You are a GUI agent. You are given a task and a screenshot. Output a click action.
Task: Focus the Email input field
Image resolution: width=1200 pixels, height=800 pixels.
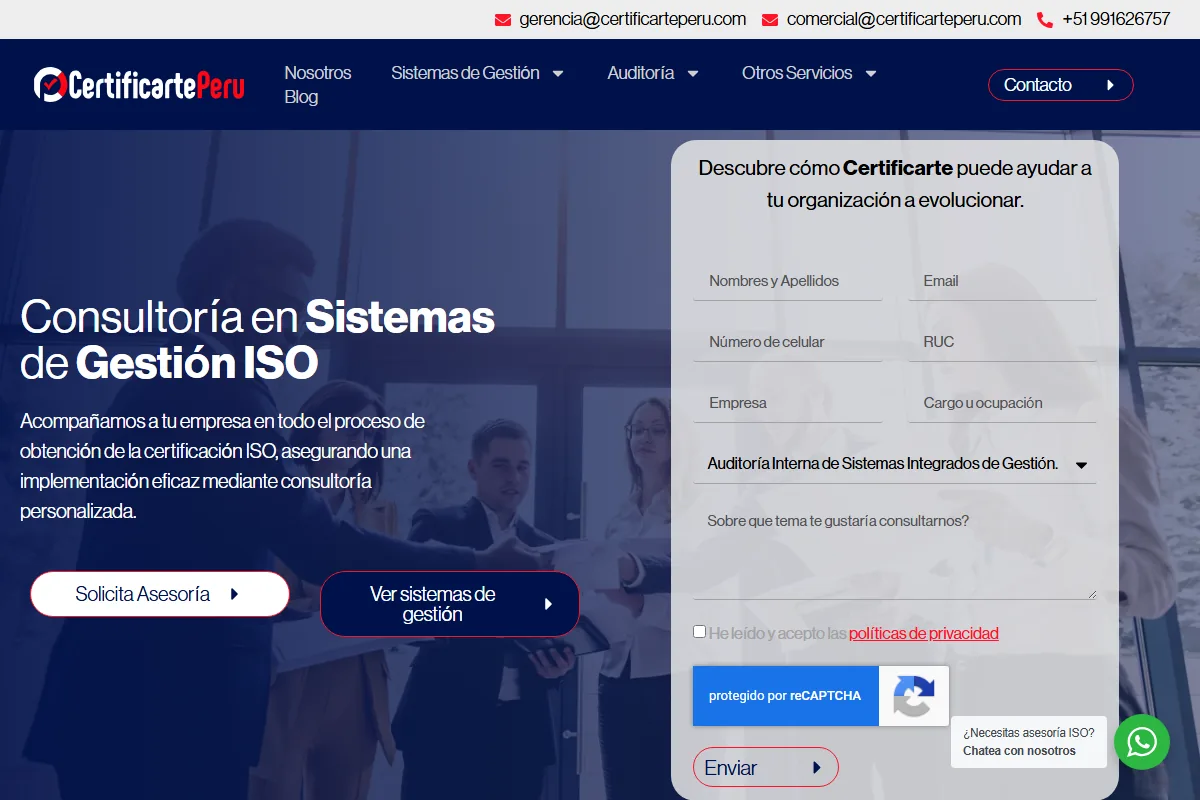[1002, 281]
